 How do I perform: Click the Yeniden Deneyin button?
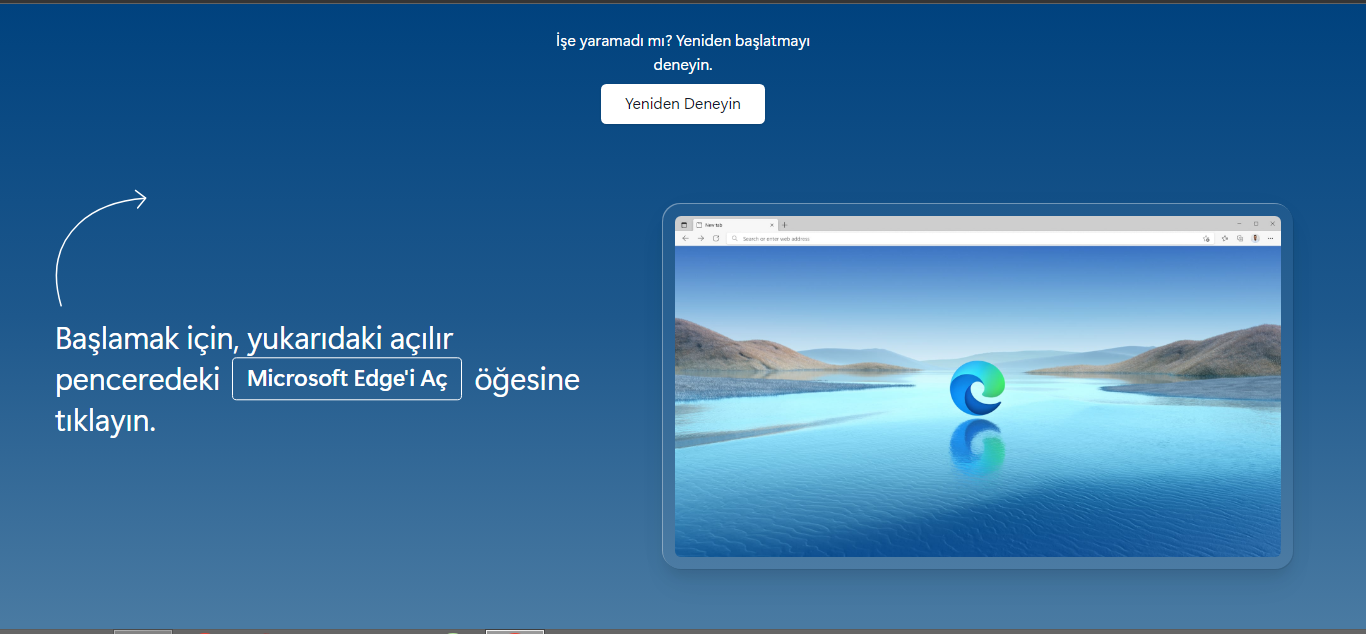pos(683,104)
